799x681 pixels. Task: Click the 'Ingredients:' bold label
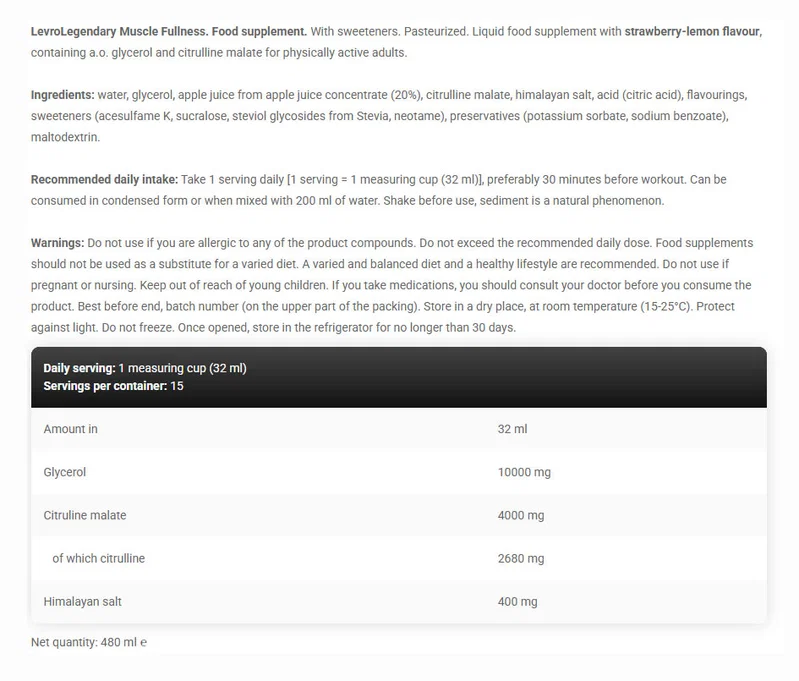coord(63,95)
